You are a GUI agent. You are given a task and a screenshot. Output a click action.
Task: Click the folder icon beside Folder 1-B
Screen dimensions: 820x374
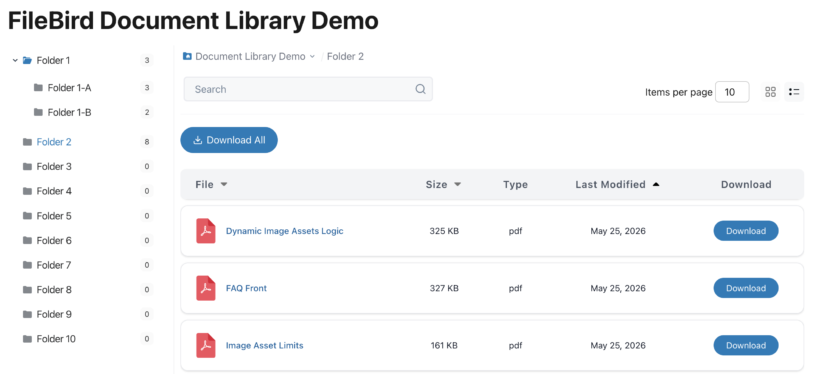click(38, 112)
